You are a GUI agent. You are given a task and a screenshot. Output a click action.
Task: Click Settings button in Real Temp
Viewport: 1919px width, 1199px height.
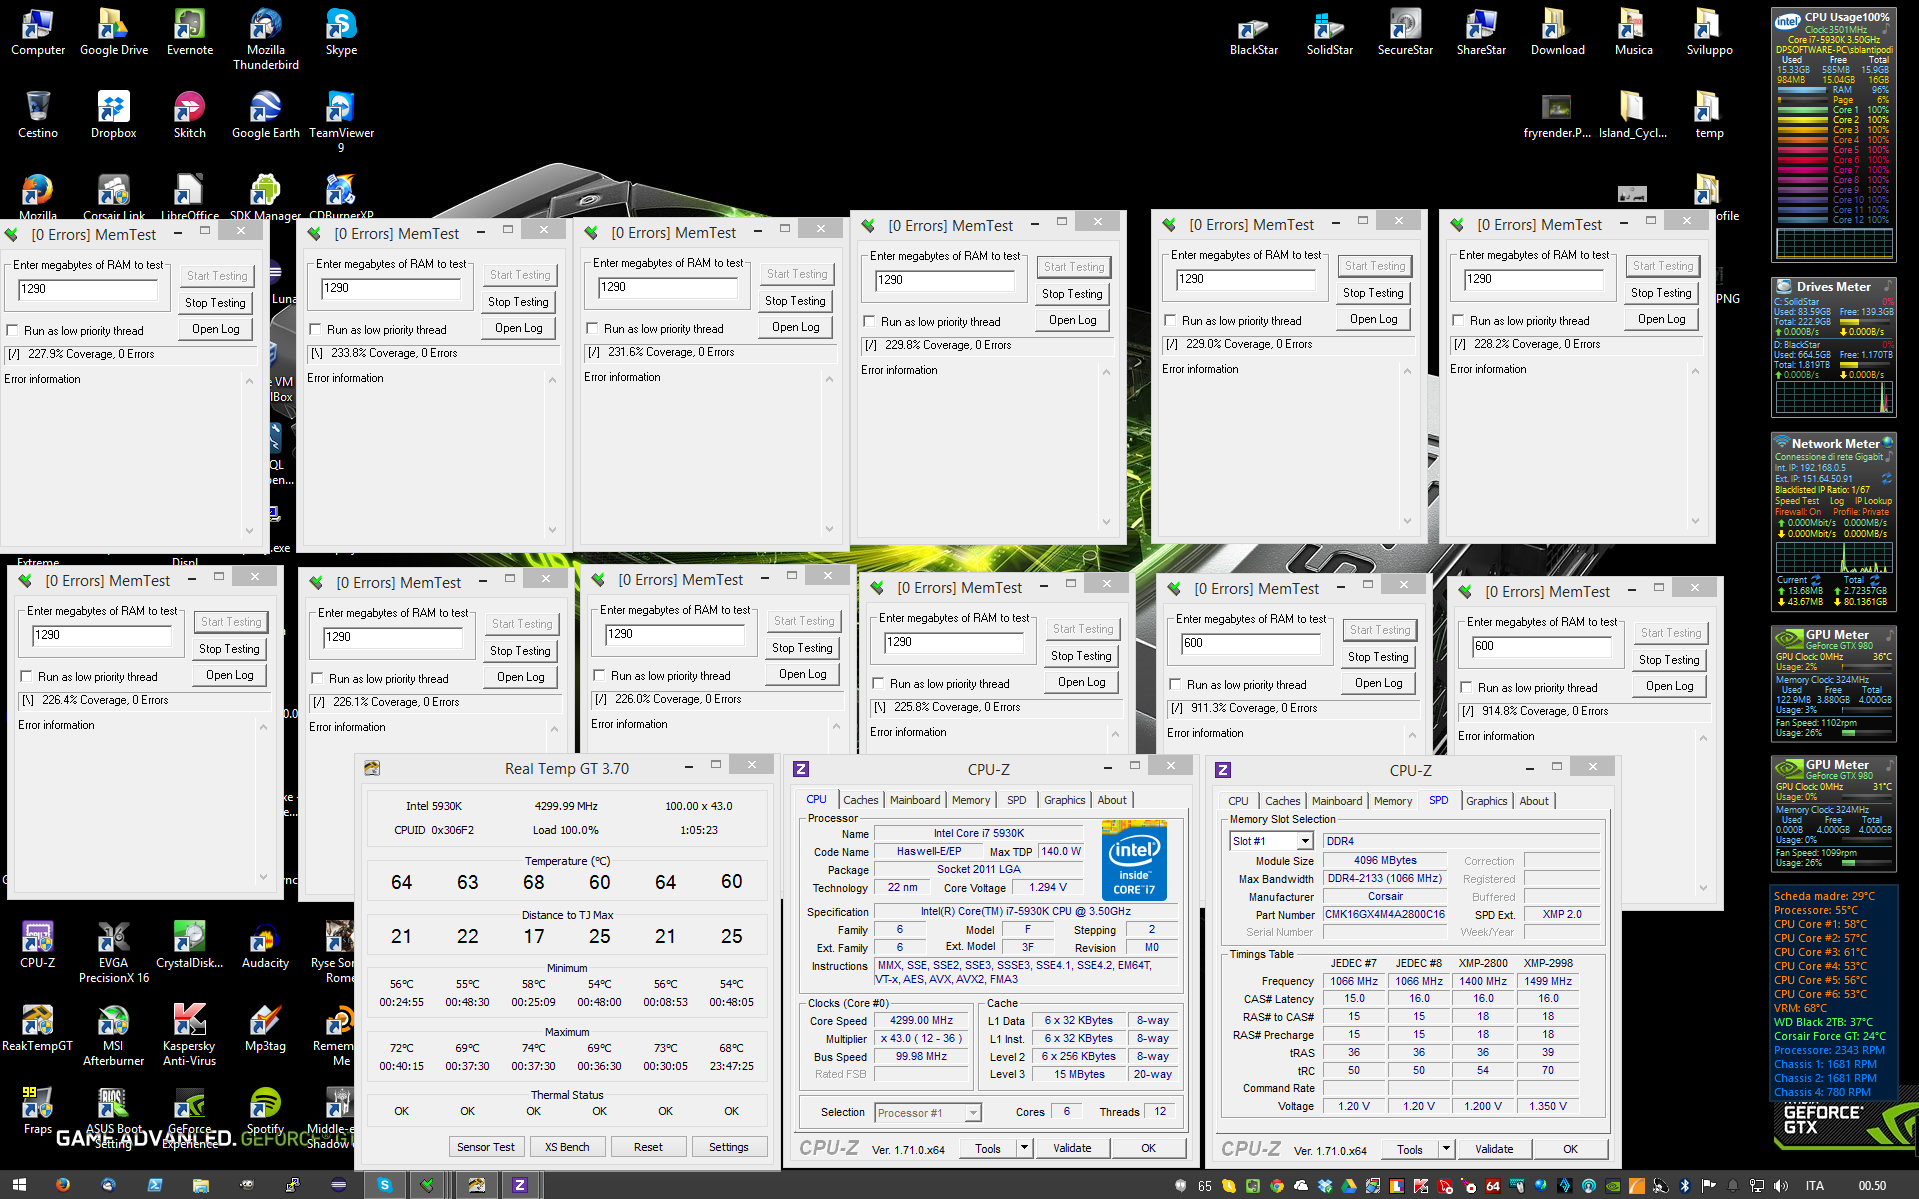point(729,1147)
